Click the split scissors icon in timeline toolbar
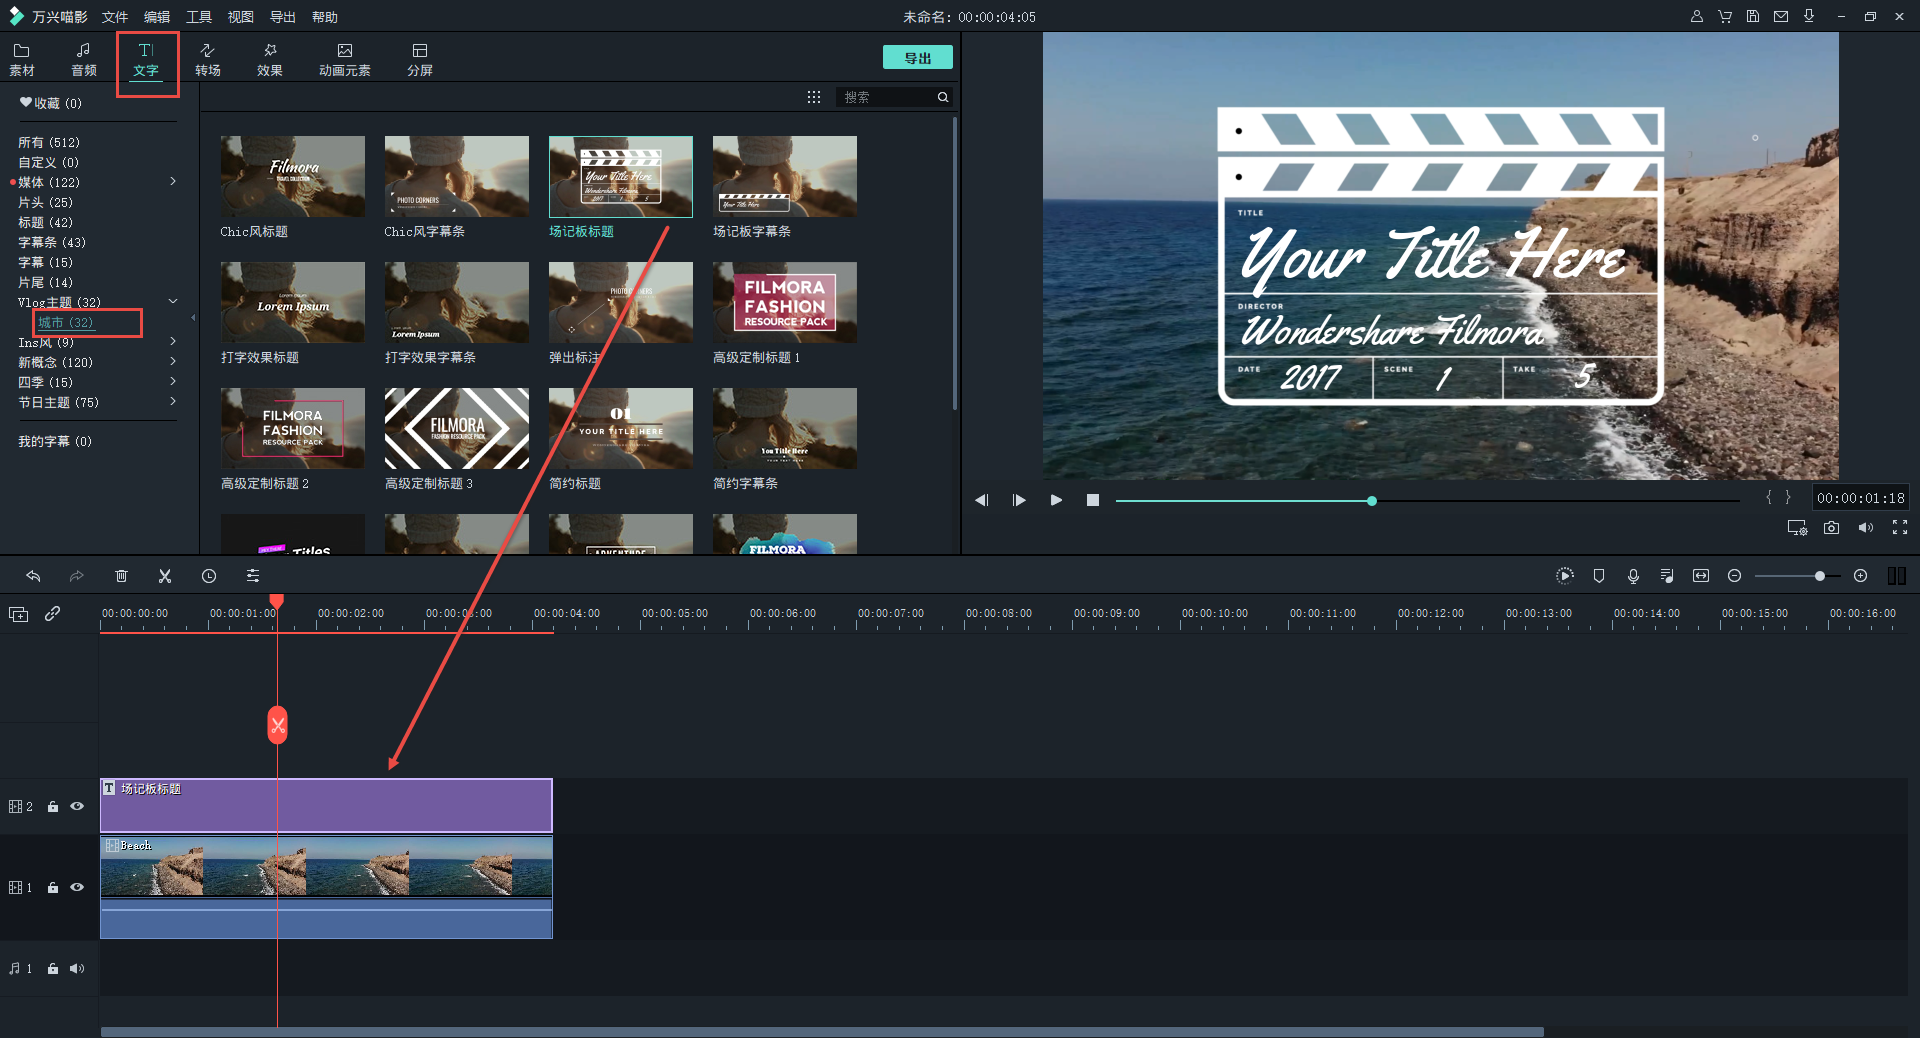Image resolution: width=1920 pixels, height=1038 pixels. (165, 576)
